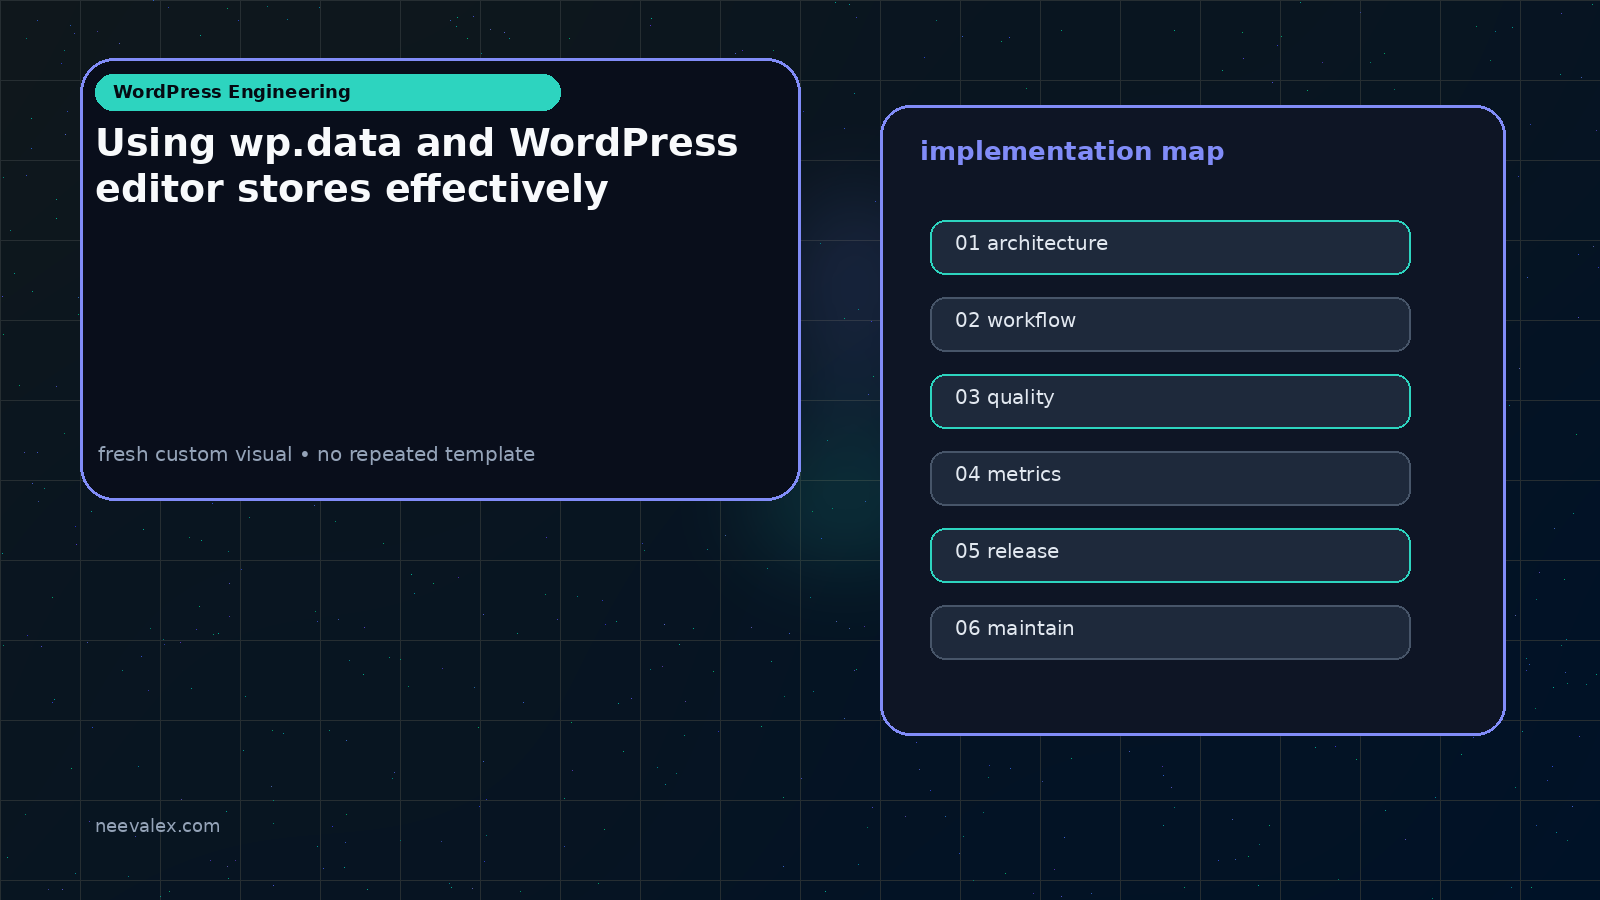
Task: Select the 02 workflow item
Action: (x=1170, y=324)
